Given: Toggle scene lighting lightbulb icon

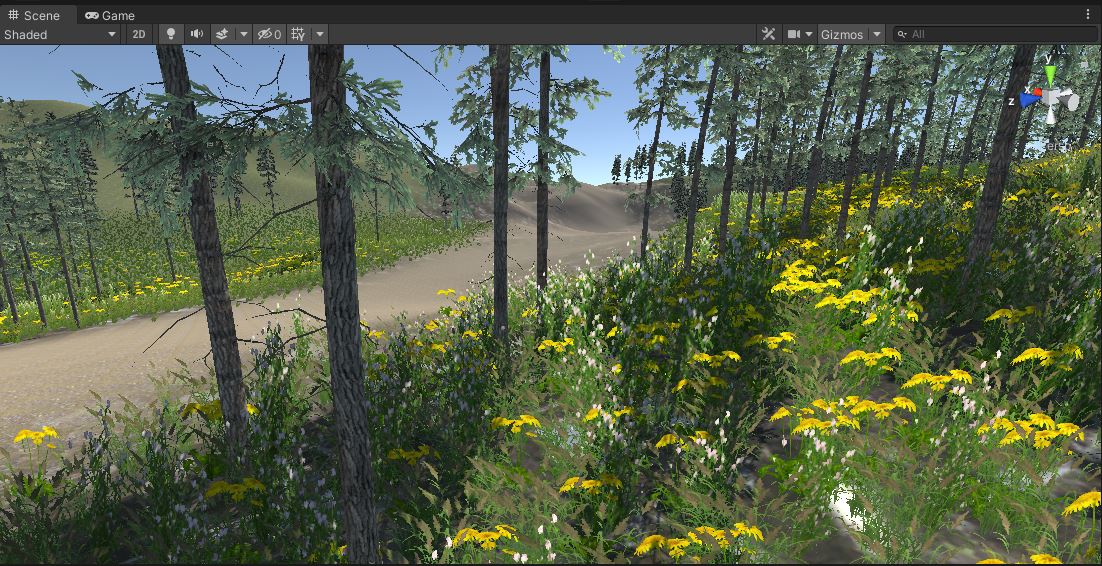Looking at the screenshot, I should pyautogui.click(x=170, y=34).
